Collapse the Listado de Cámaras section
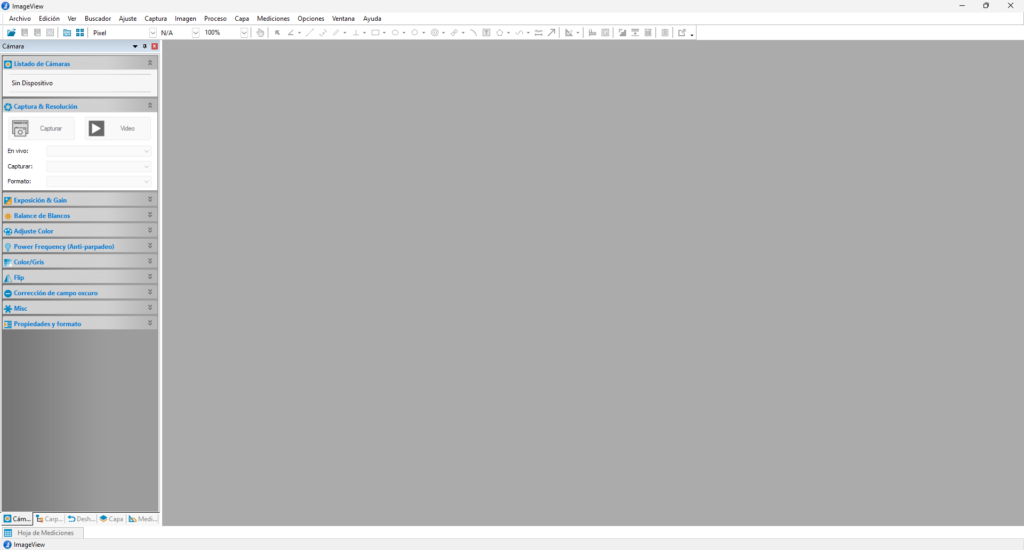1024x550 pixels. click(150, 63)
